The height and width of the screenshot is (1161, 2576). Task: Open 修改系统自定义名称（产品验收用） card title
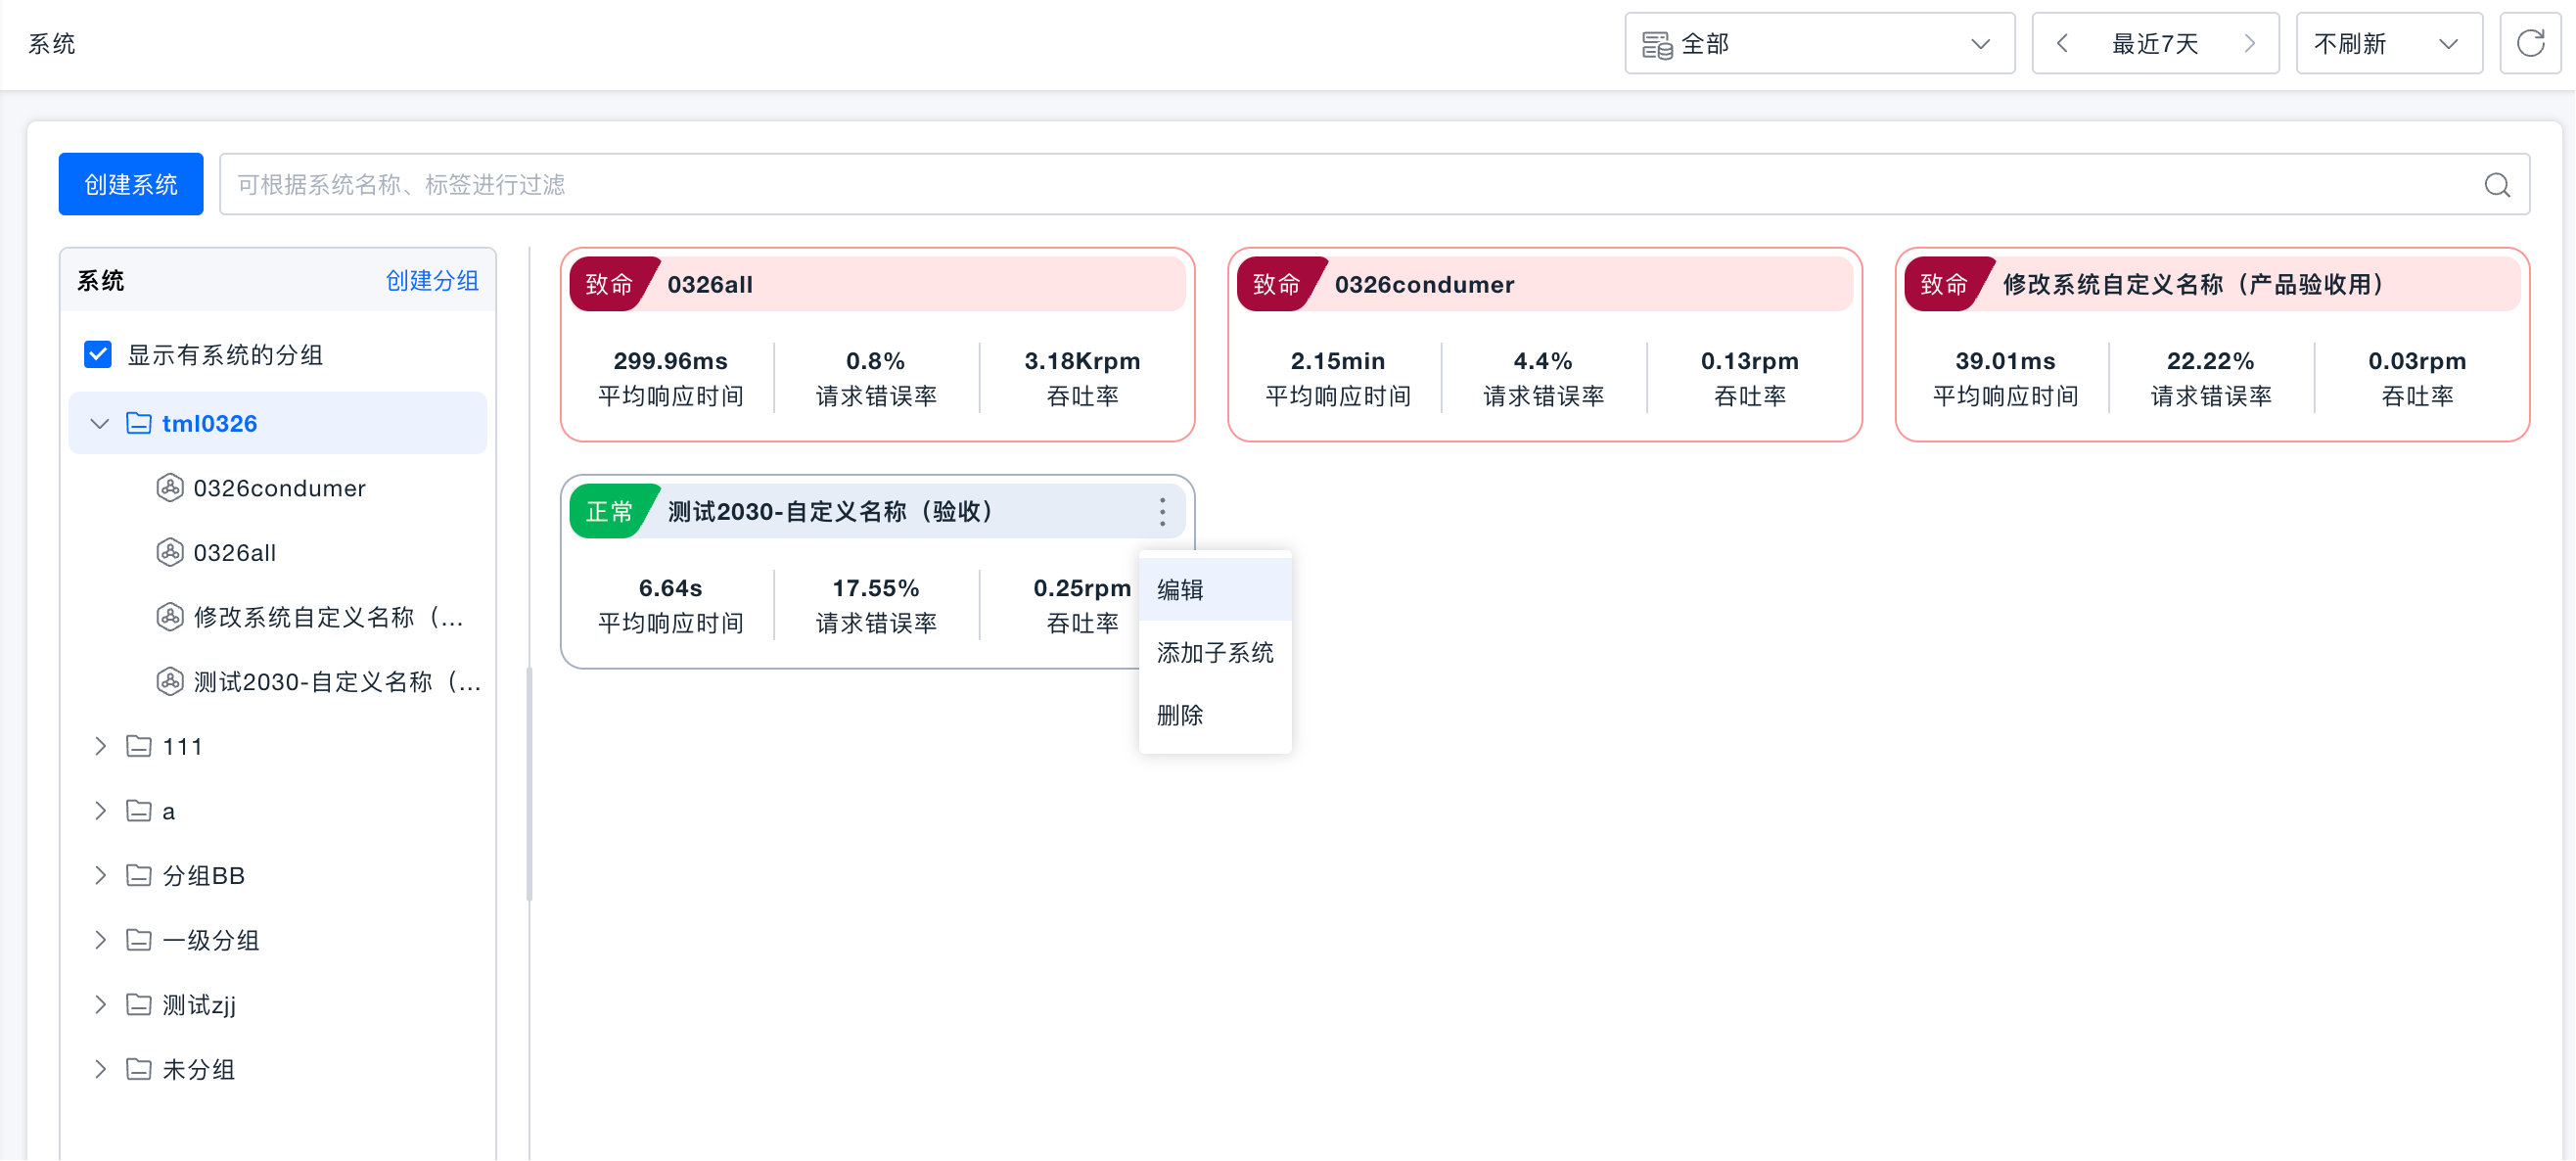[2193, 284]
